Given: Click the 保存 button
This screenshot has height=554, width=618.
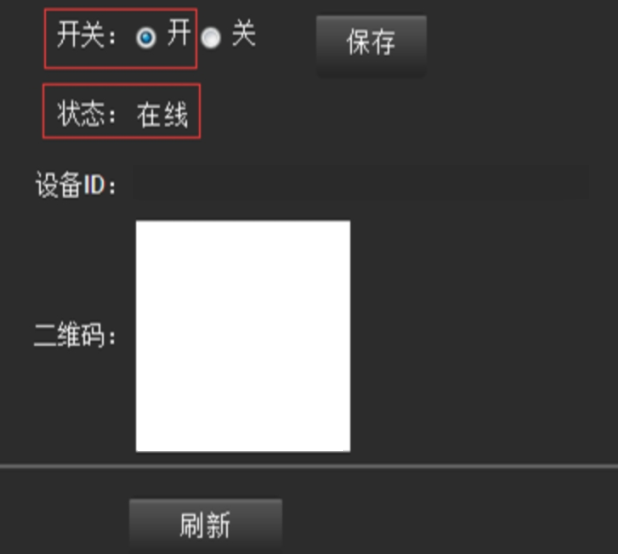Looking at the screenshot, I should [371, 45].
